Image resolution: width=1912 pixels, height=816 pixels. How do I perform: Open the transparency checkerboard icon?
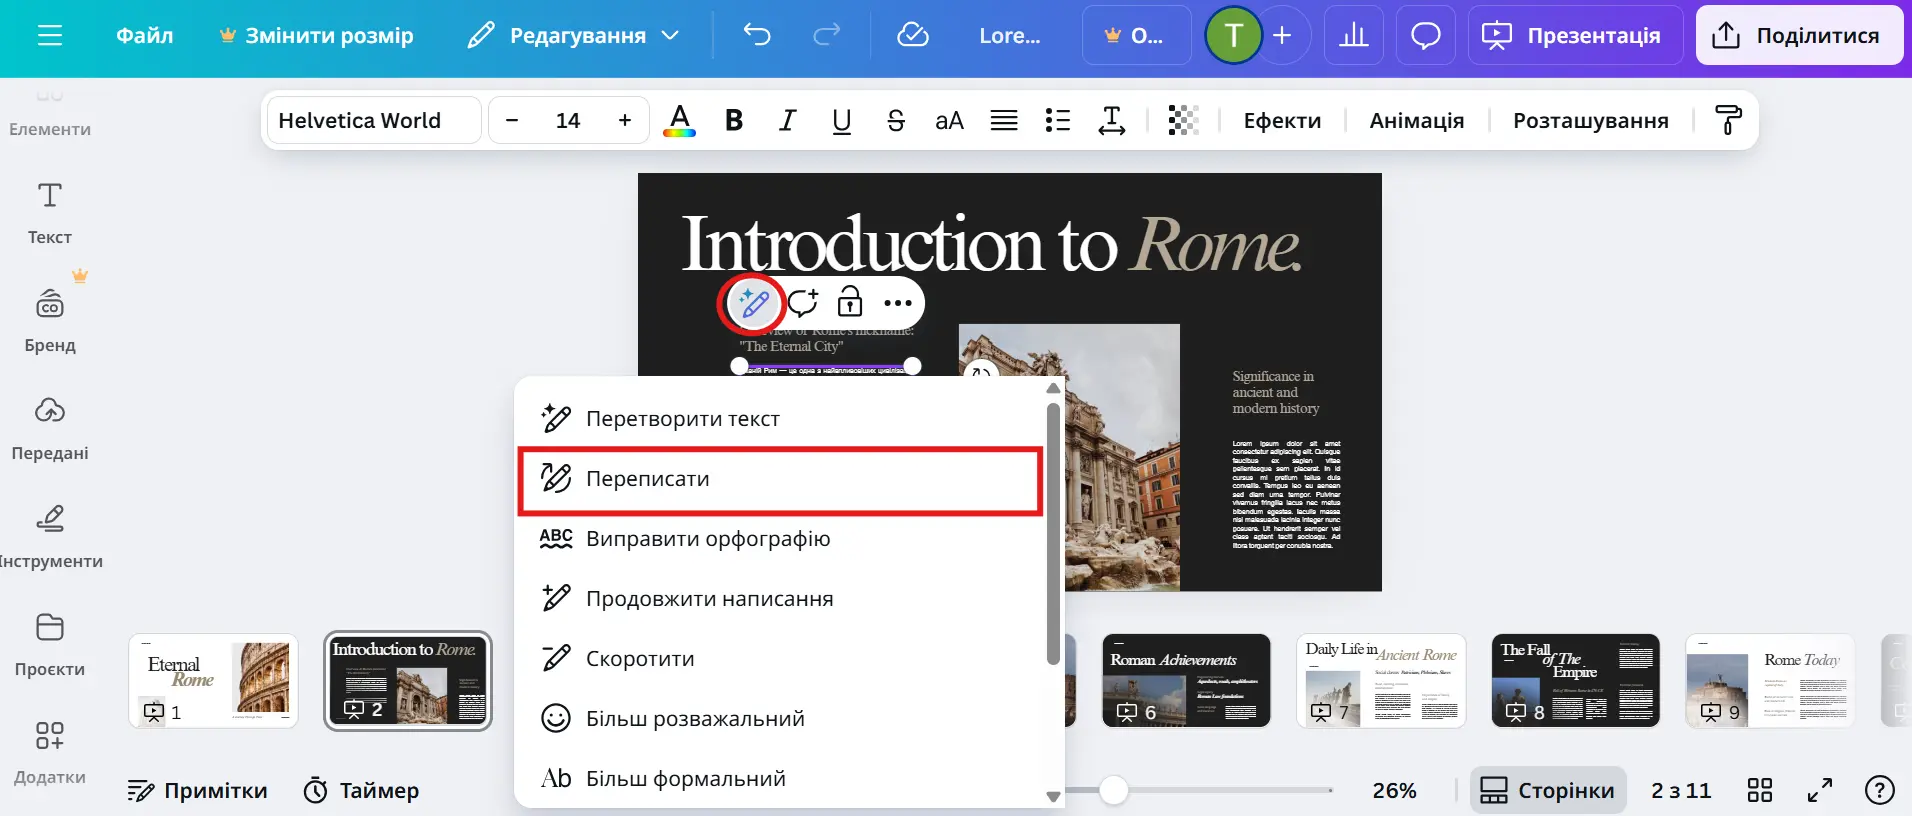[1183, 121]
